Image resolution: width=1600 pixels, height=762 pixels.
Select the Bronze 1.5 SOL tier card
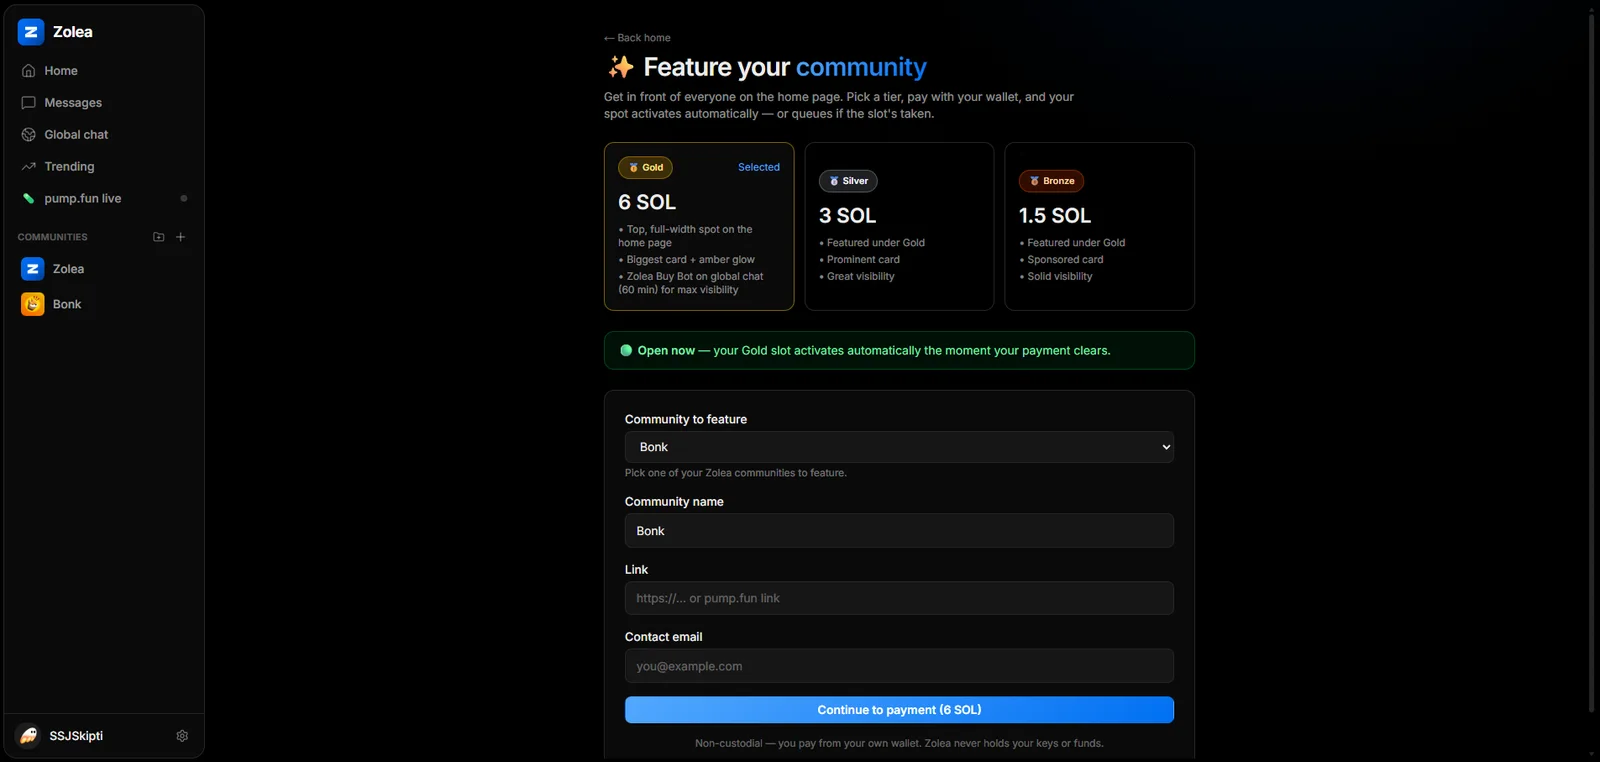coord(1099,226)
